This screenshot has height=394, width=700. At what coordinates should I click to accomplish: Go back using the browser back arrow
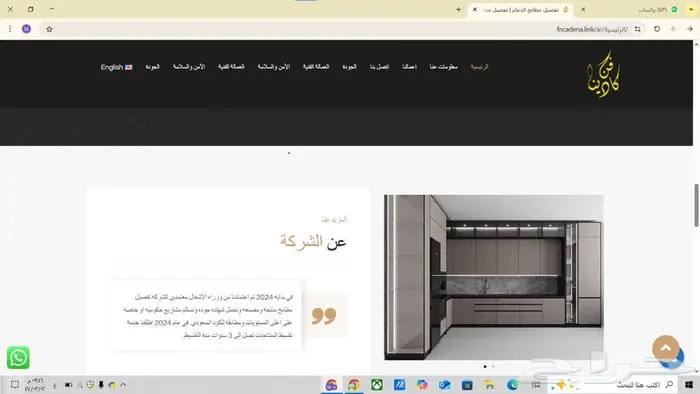(690, 29)
